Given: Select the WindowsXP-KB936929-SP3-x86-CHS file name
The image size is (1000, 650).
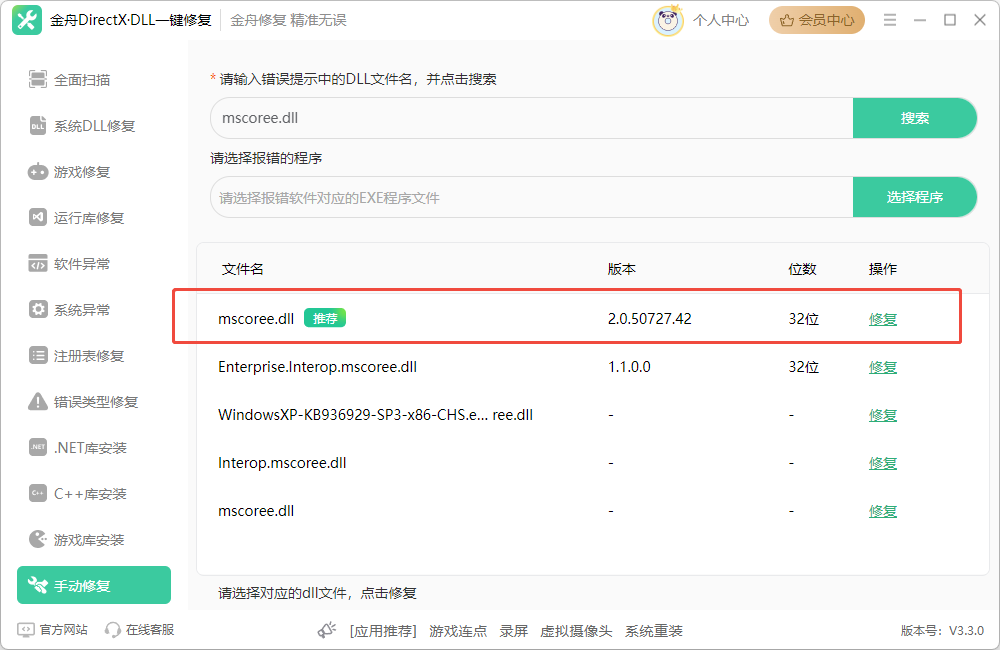Looking at the screenshot, I should (x=376, y=415).
